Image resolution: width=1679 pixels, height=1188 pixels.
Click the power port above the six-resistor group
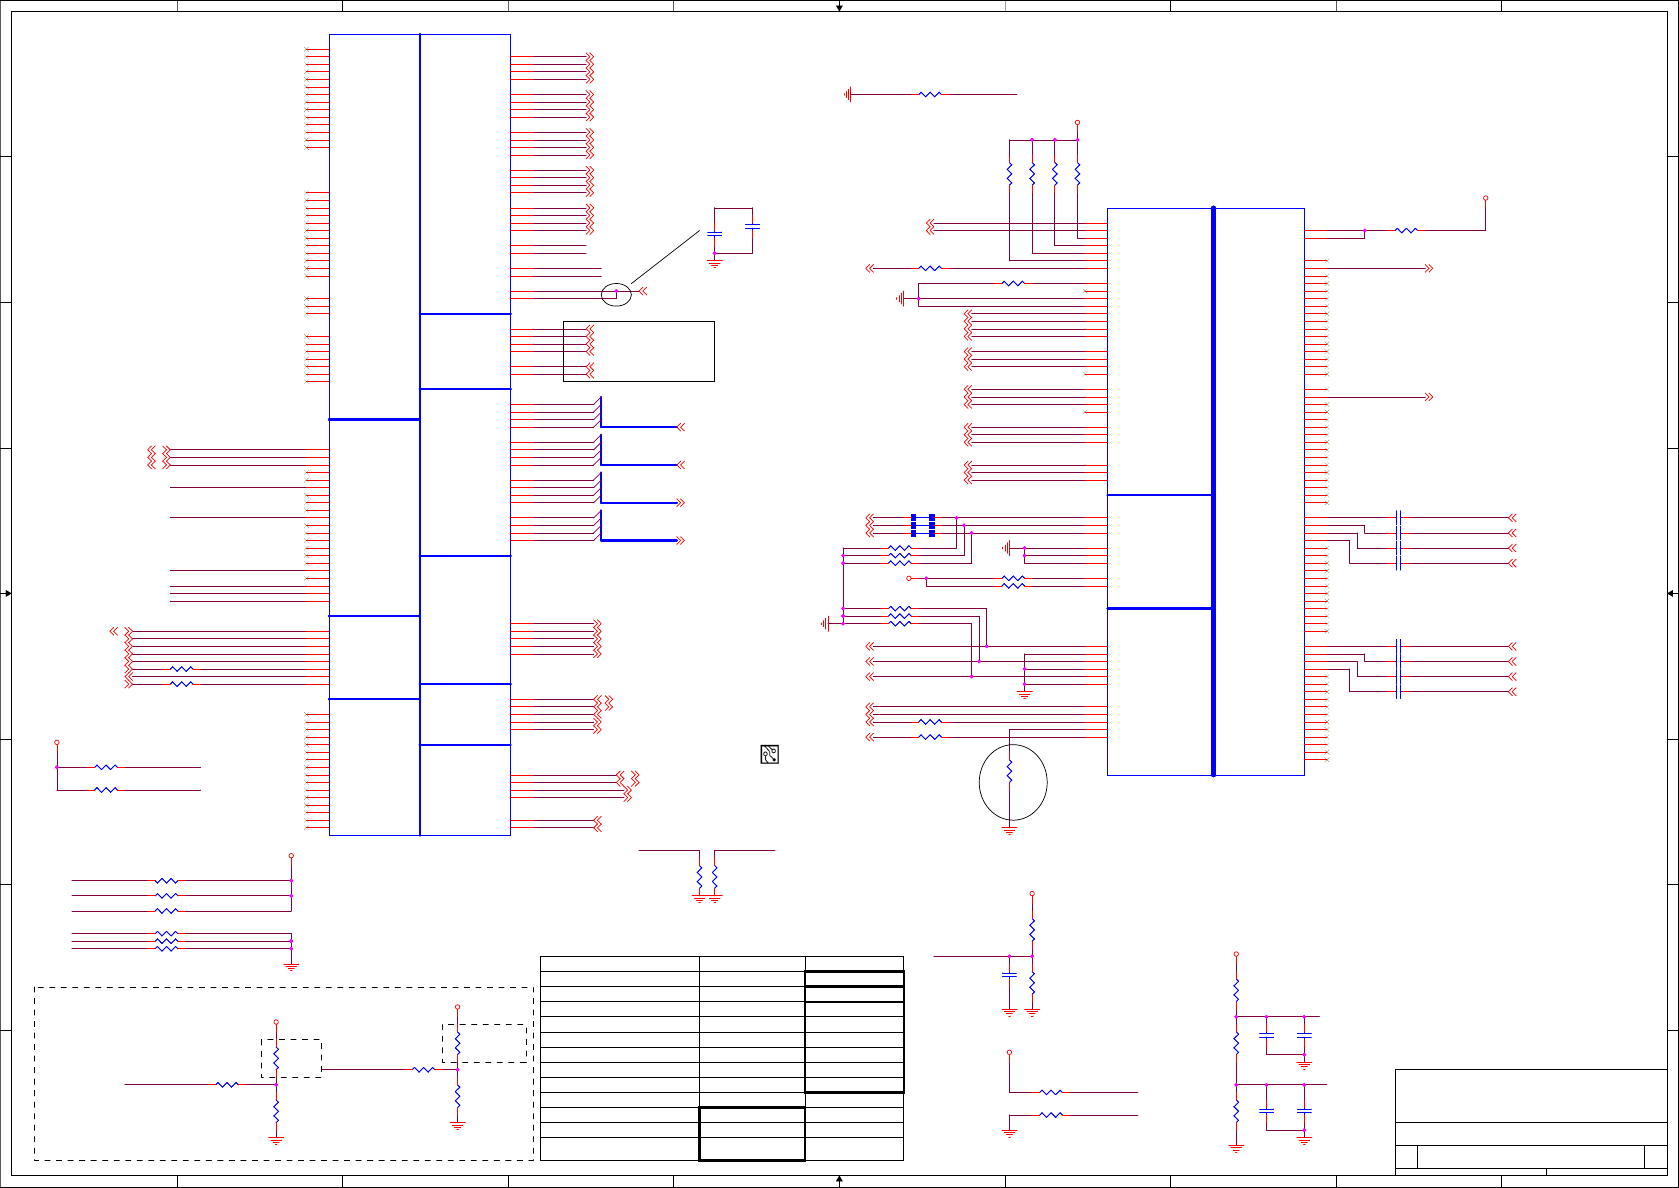click(291, 856)
